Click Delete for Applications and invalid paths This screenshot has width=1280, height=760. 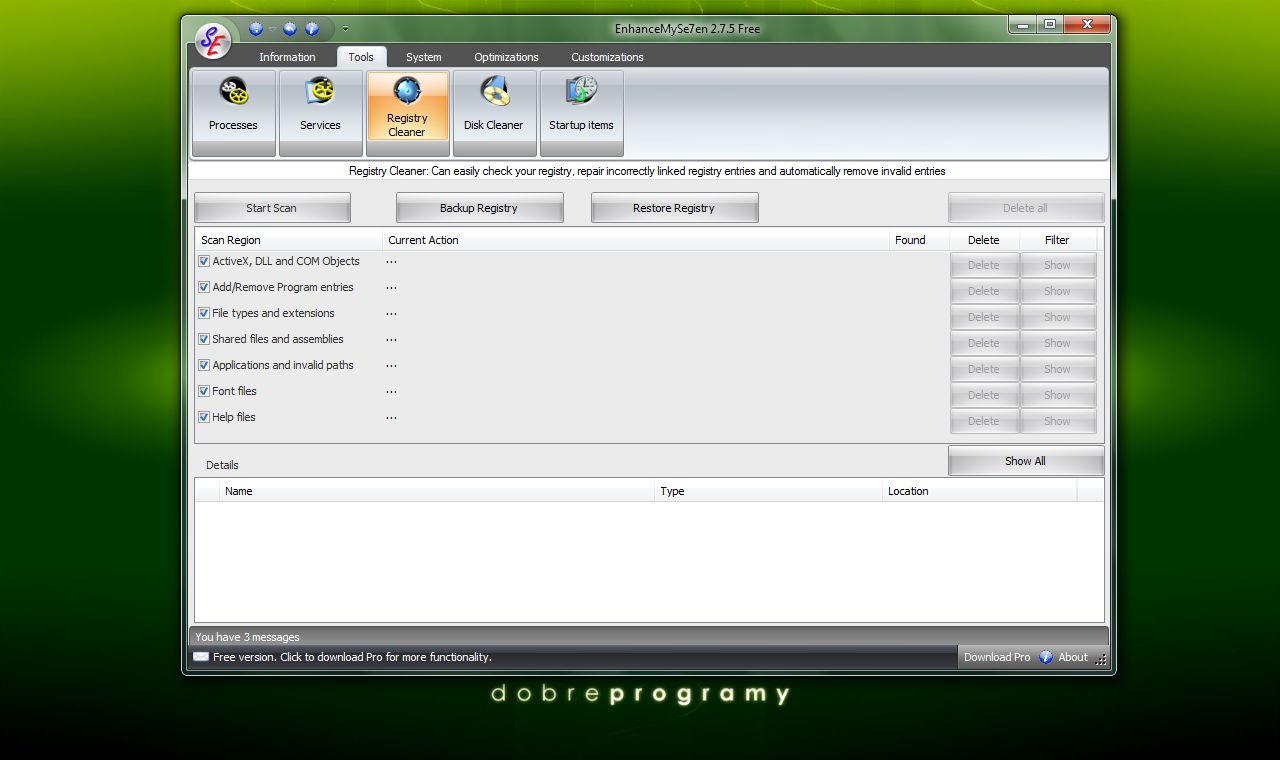click(x=984, y=369)
